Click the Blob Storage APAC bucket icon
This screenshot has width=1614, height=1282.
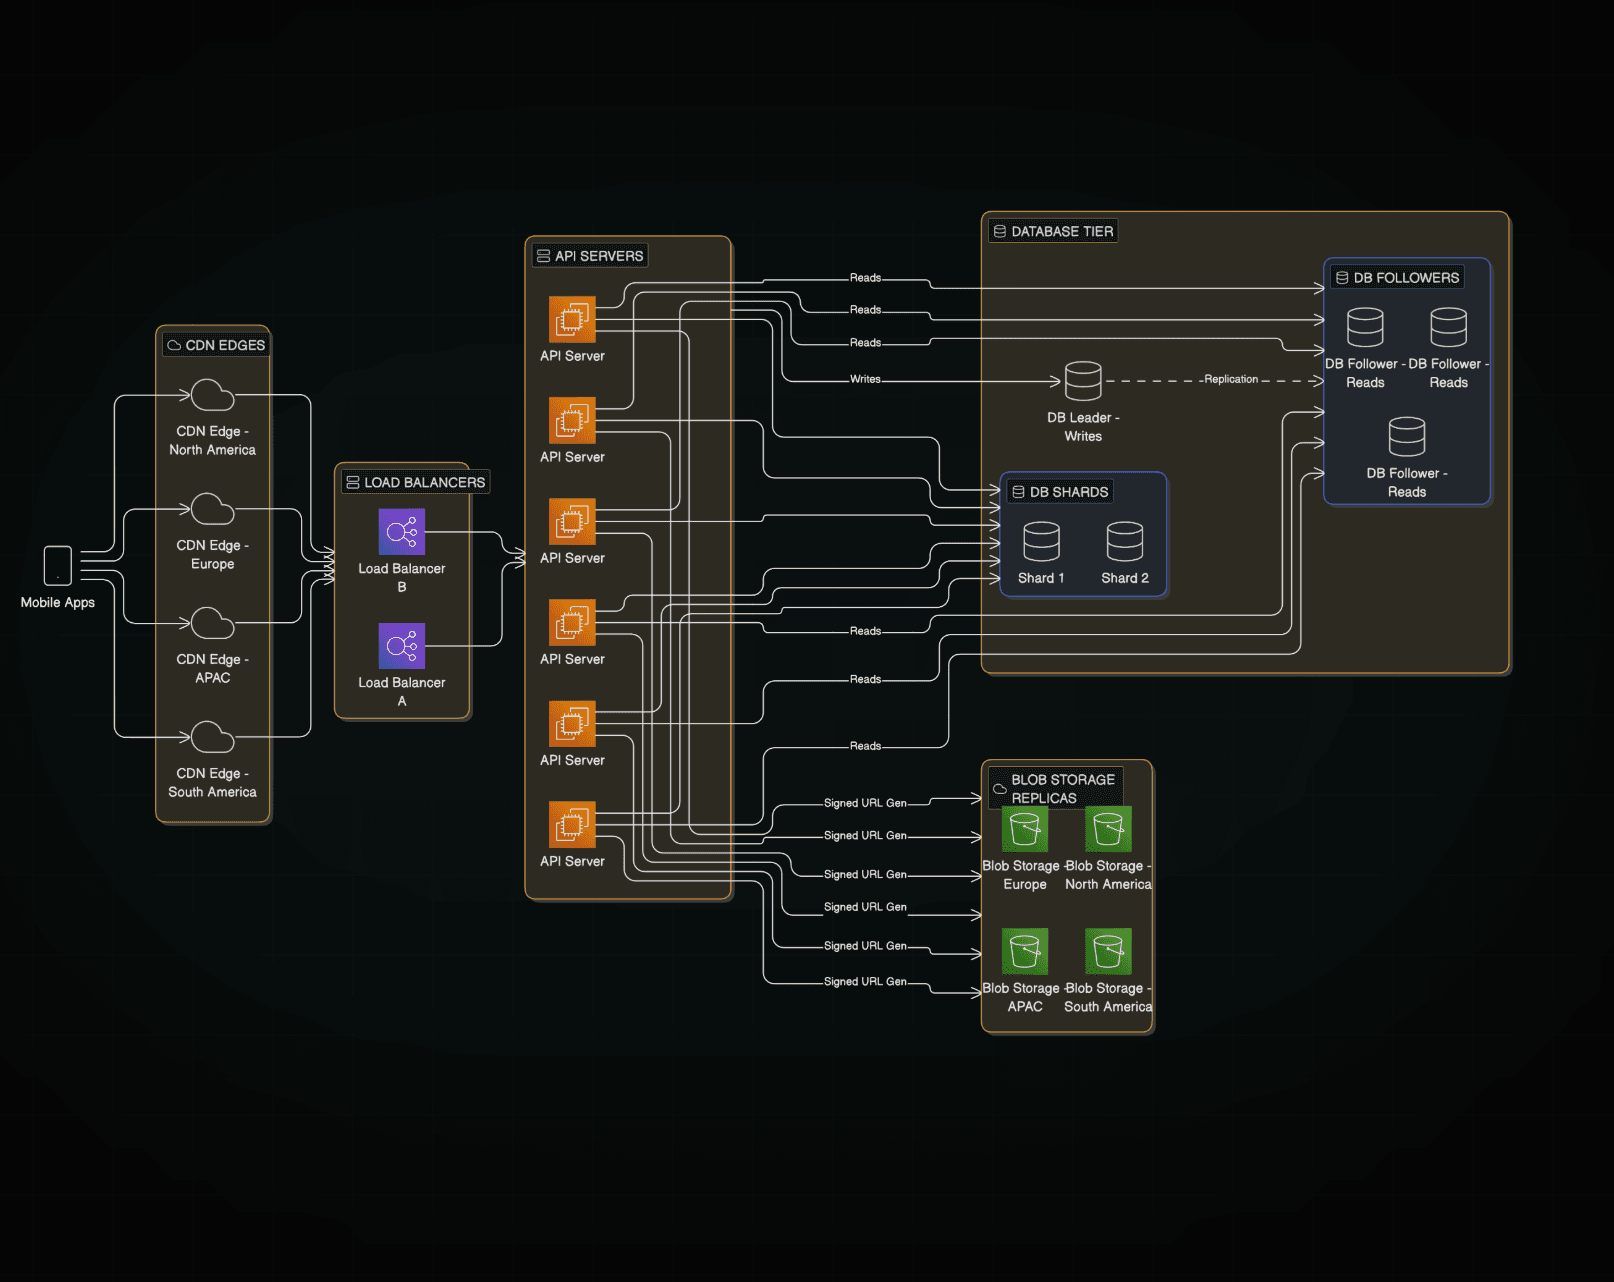click(1025, 951)
